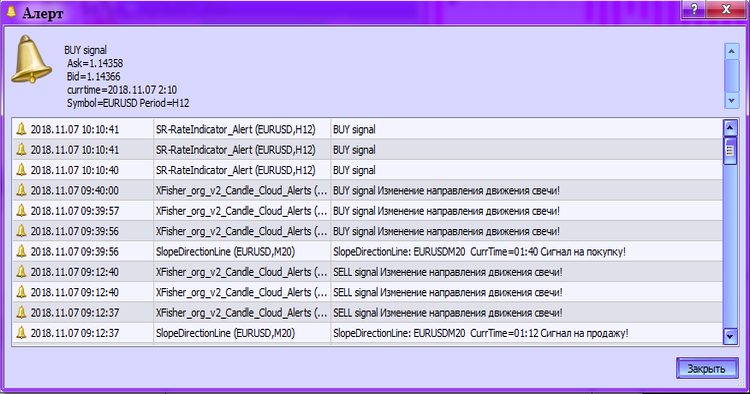Screen dimensions: 750x394
Task: Click the Алерт window title text
Action: [43, 13]
